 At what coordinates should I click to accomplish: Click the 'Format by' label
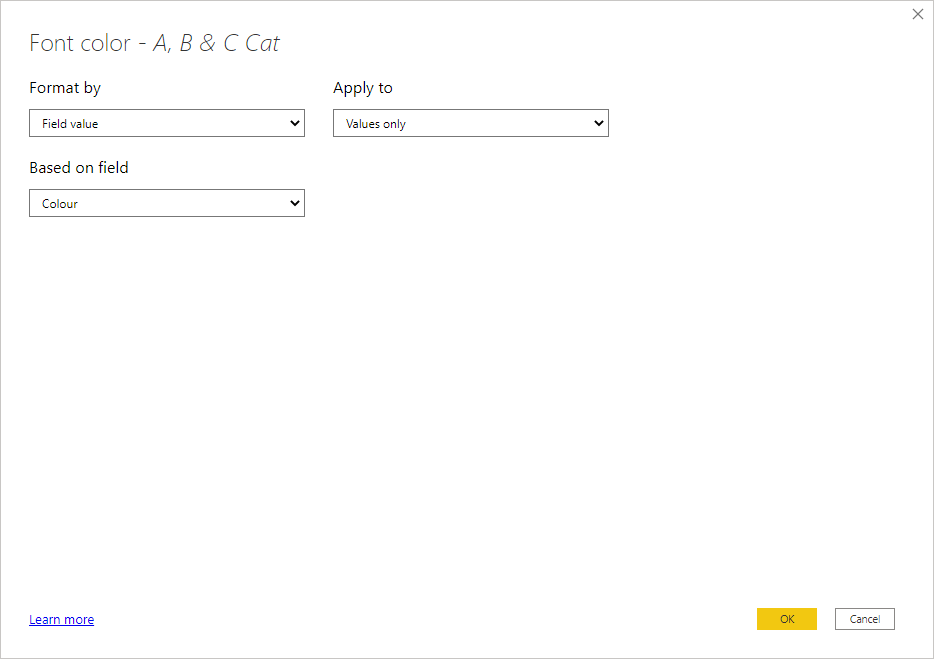click(65, 88)
